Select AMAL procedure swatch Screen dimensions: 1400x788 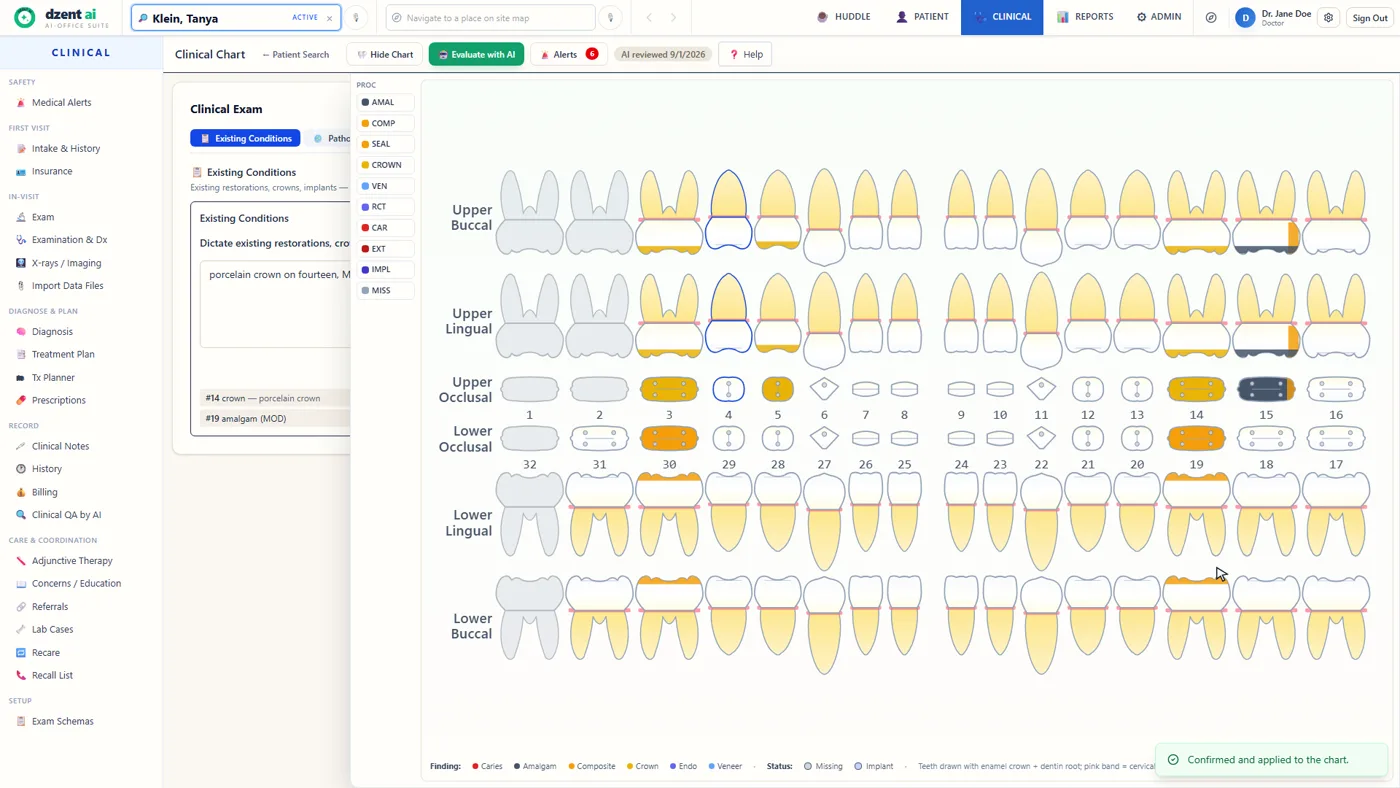point(385,102)
